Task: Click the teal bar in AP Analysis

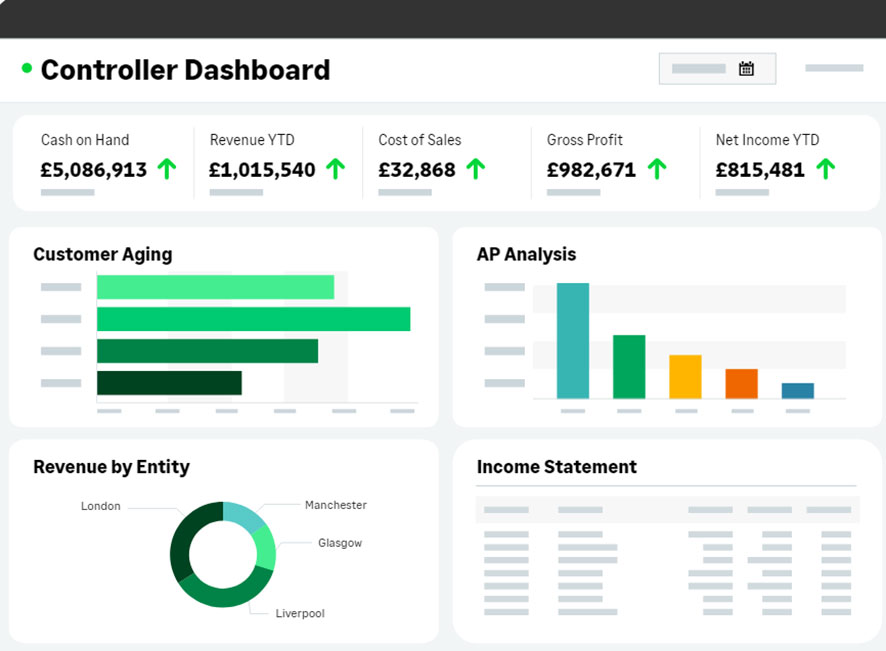Action: click(573, 341)
